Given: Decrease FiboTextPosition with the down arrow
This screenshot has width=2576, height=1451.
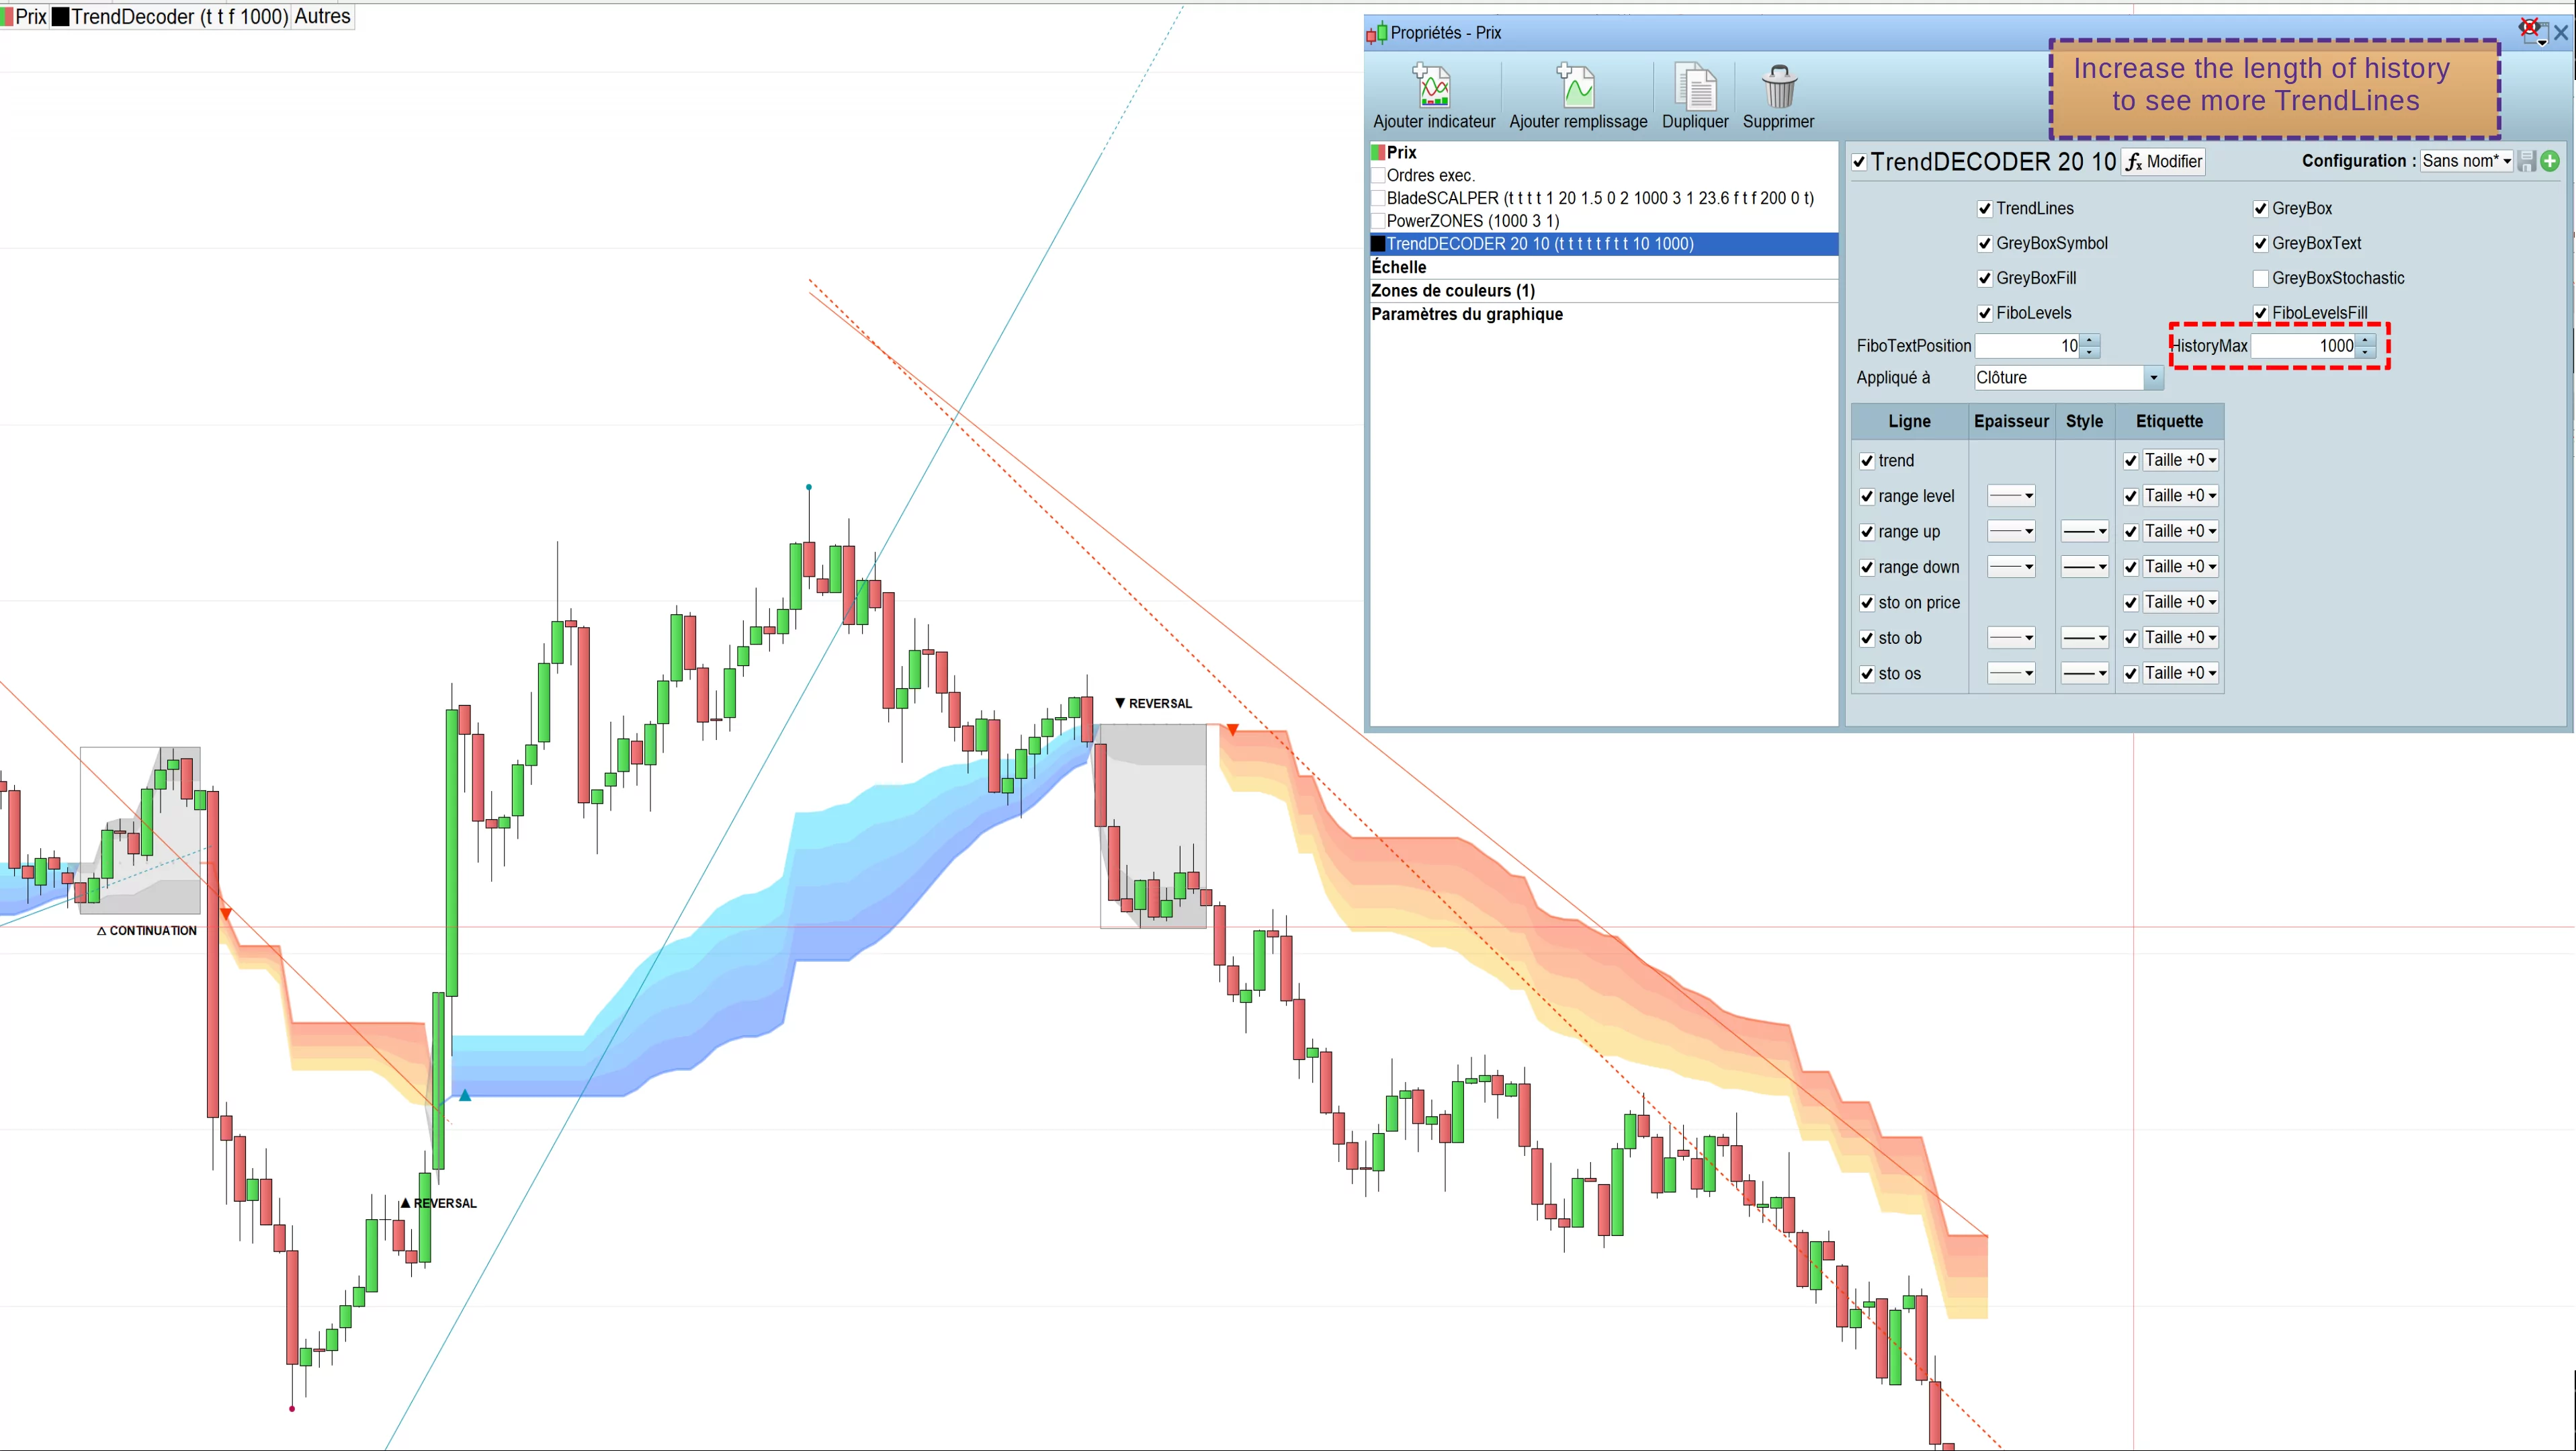Looking at the screenshot, I should [x=2090, y=352].
